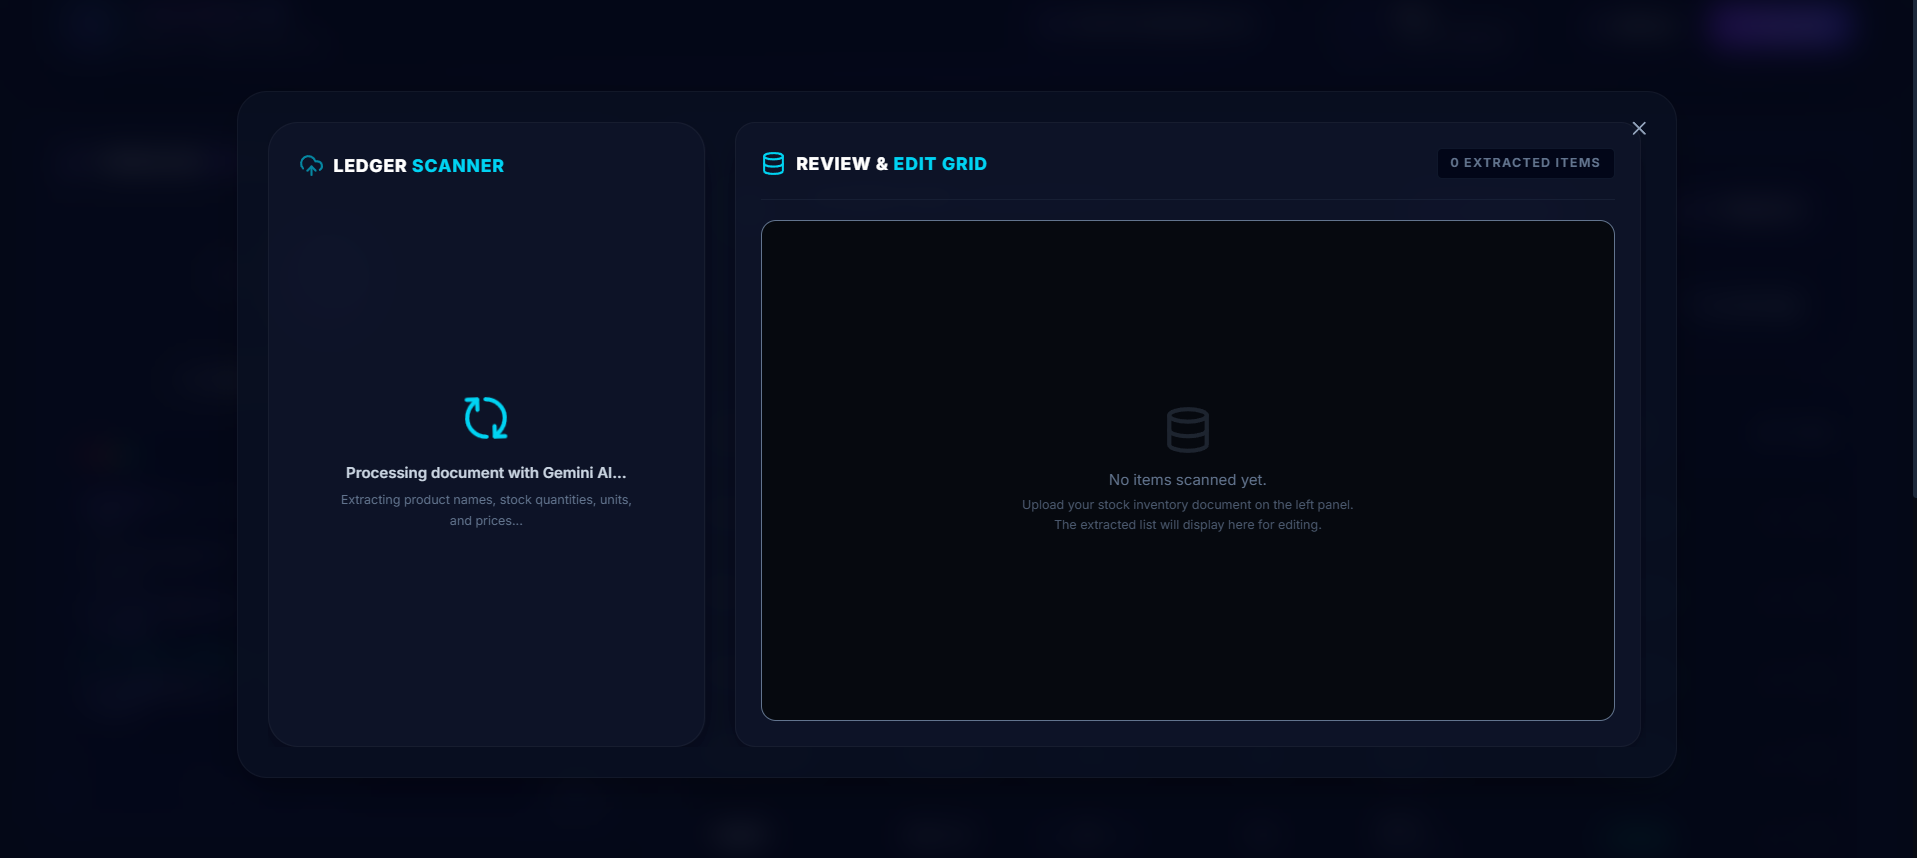Viewport: 1917px width, 858px height.
Task: Click the spinning processing sync icon
Action: click(486, 418)
